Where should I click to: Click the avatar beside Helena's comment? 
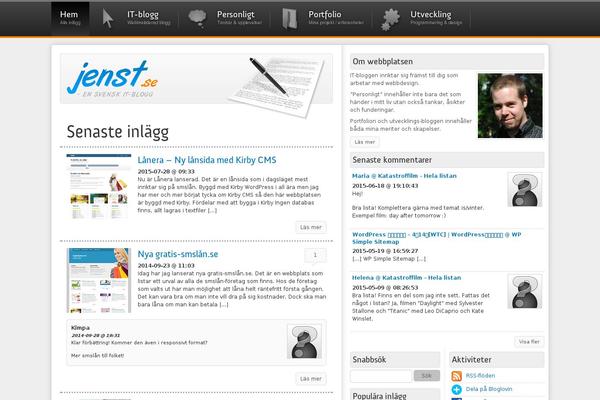(x=525, y=291)
